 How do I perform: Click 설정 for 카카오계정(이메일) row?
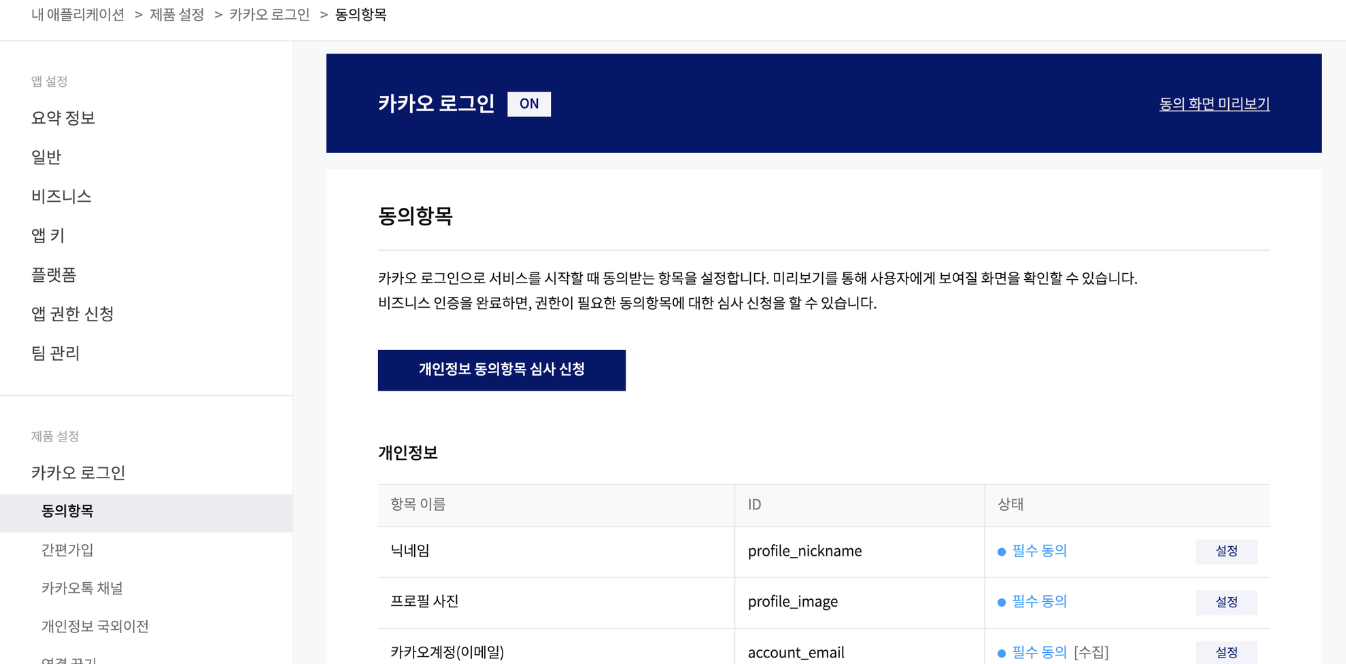1226,652
